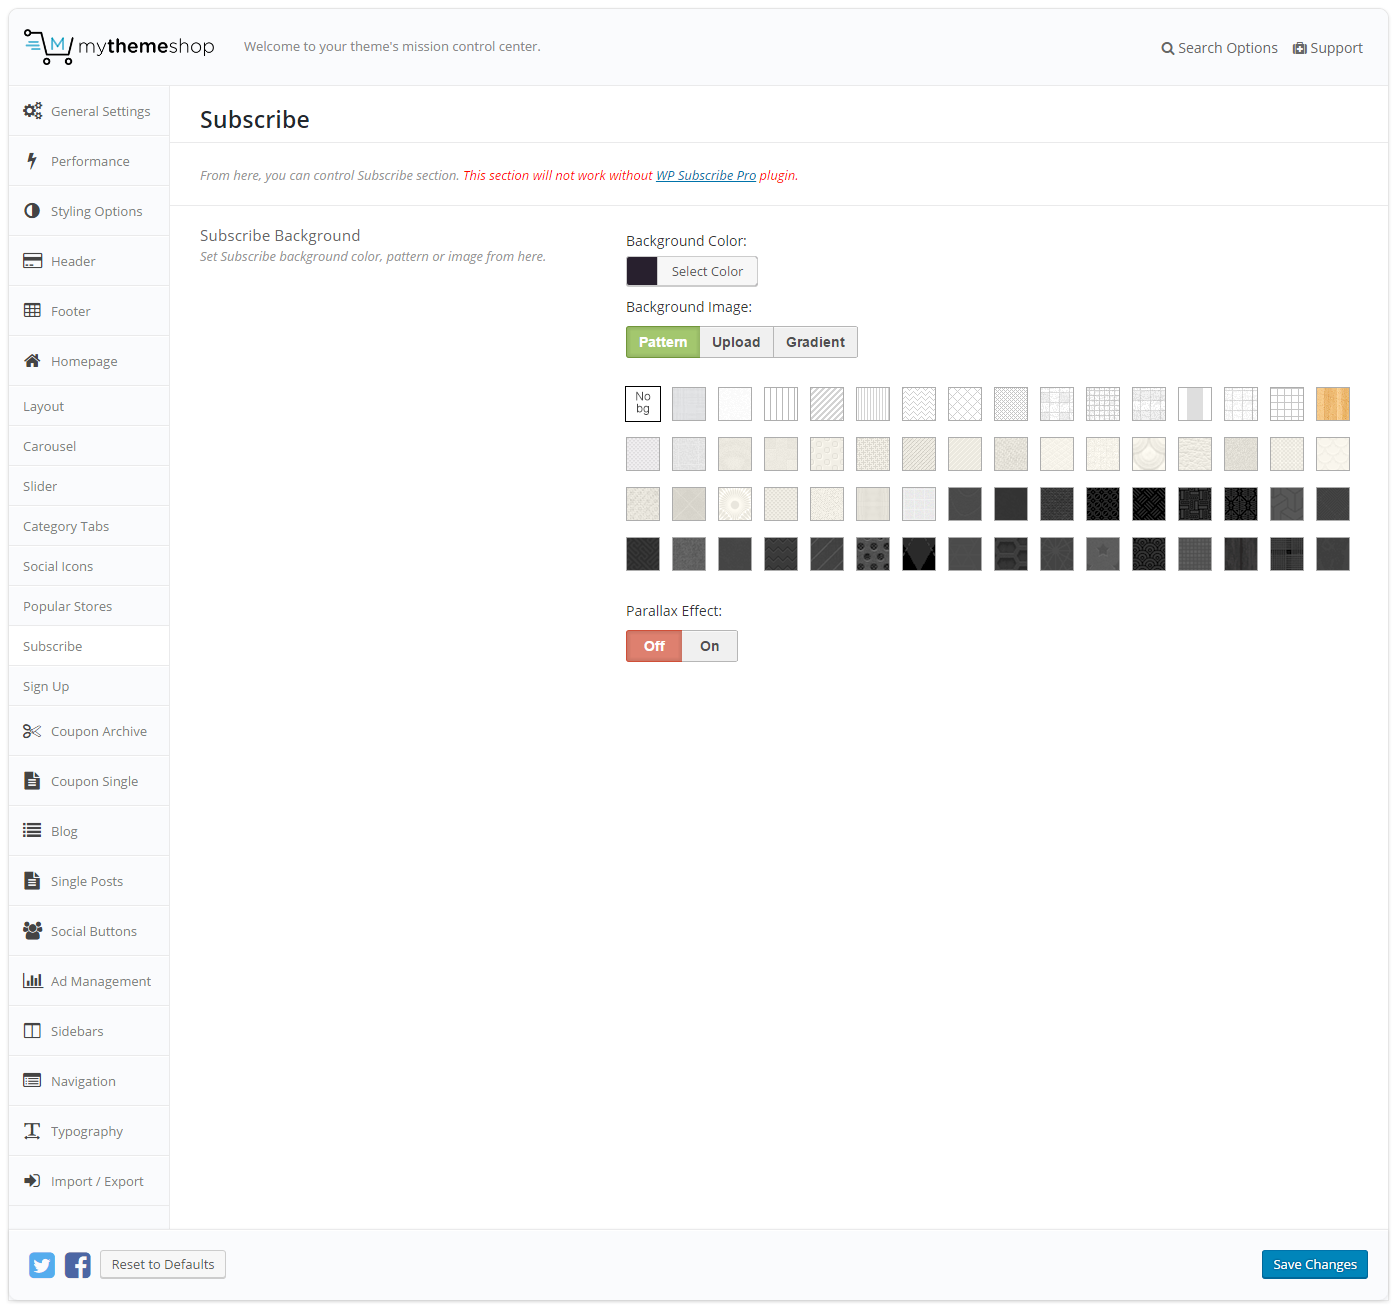
Task: Open Styling Options contrast icon
Action: coord(32,211)
